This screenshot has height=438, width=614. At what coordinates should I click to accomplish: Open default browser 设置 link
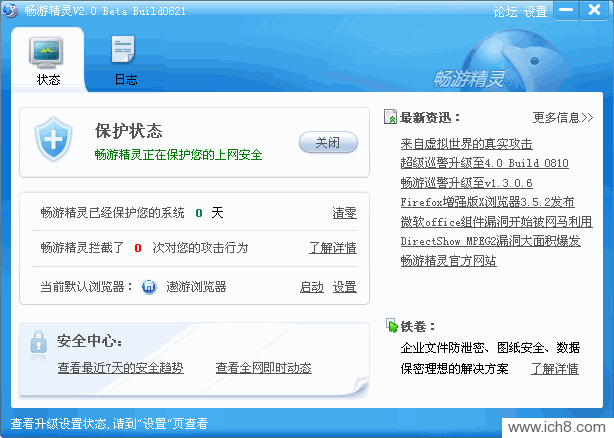click(345, 287)
